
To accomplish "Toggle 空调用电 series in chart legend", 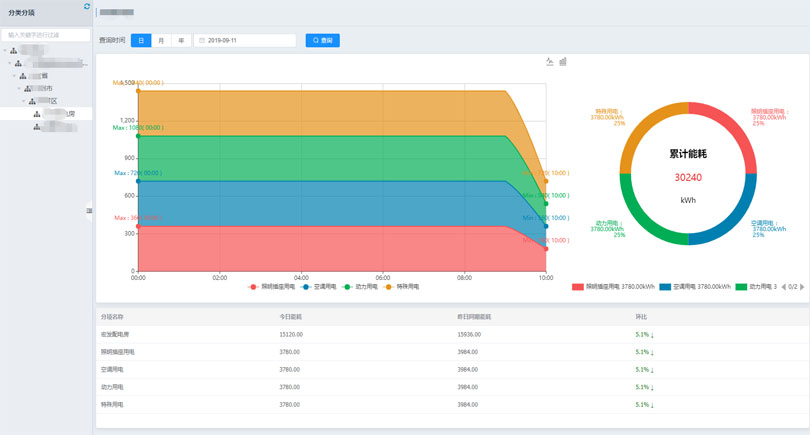I will [x=316, y=287].
